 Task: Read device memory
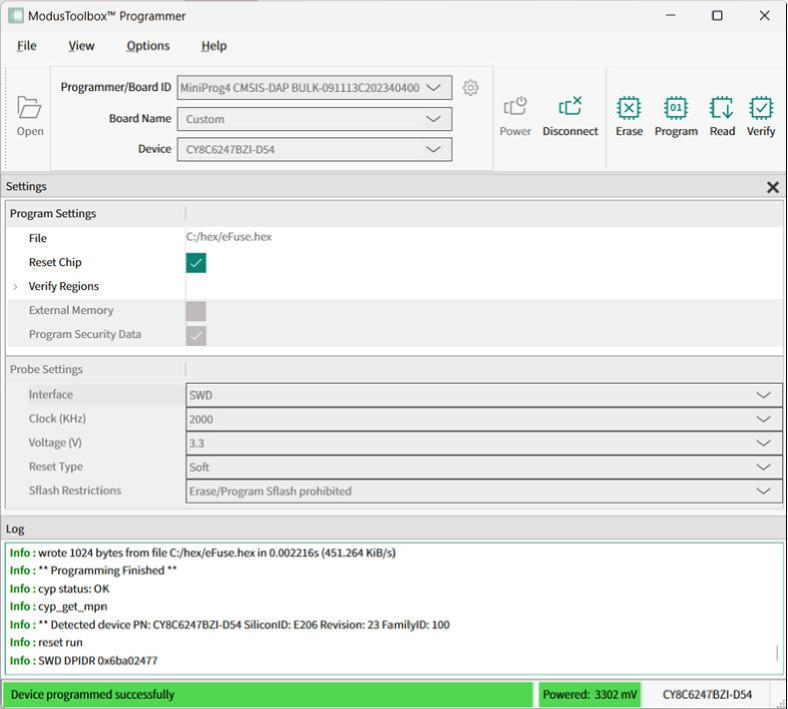coord(722,116)
